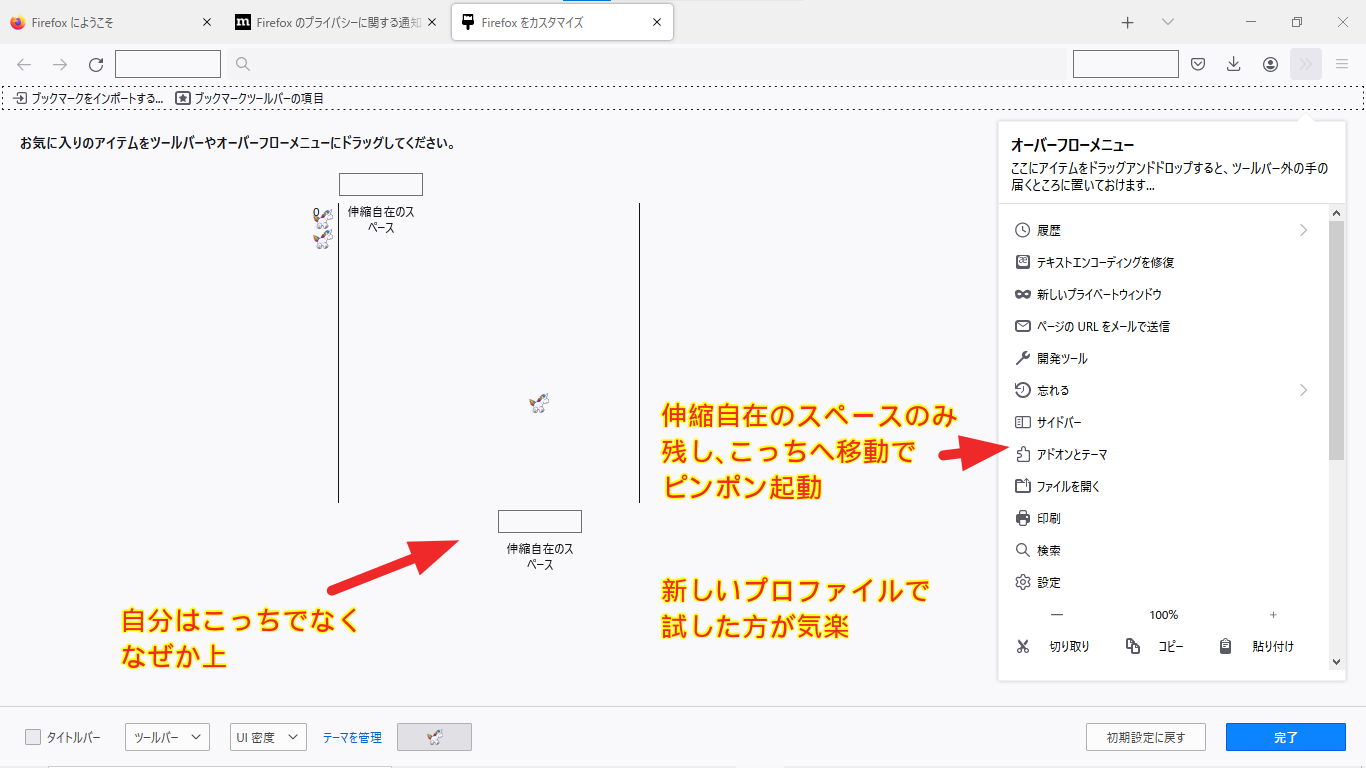This screenshot has width=1366, height=768.
Task: Open the UI 密度 dropdown
Action: point(268,737)
